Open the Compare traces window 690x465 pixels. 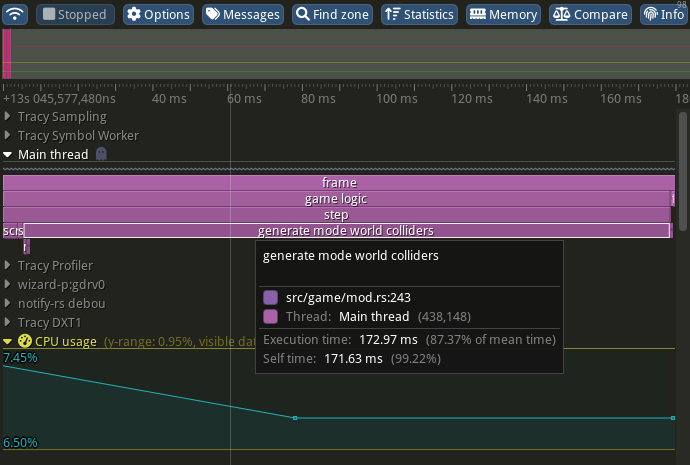(591, 14)
